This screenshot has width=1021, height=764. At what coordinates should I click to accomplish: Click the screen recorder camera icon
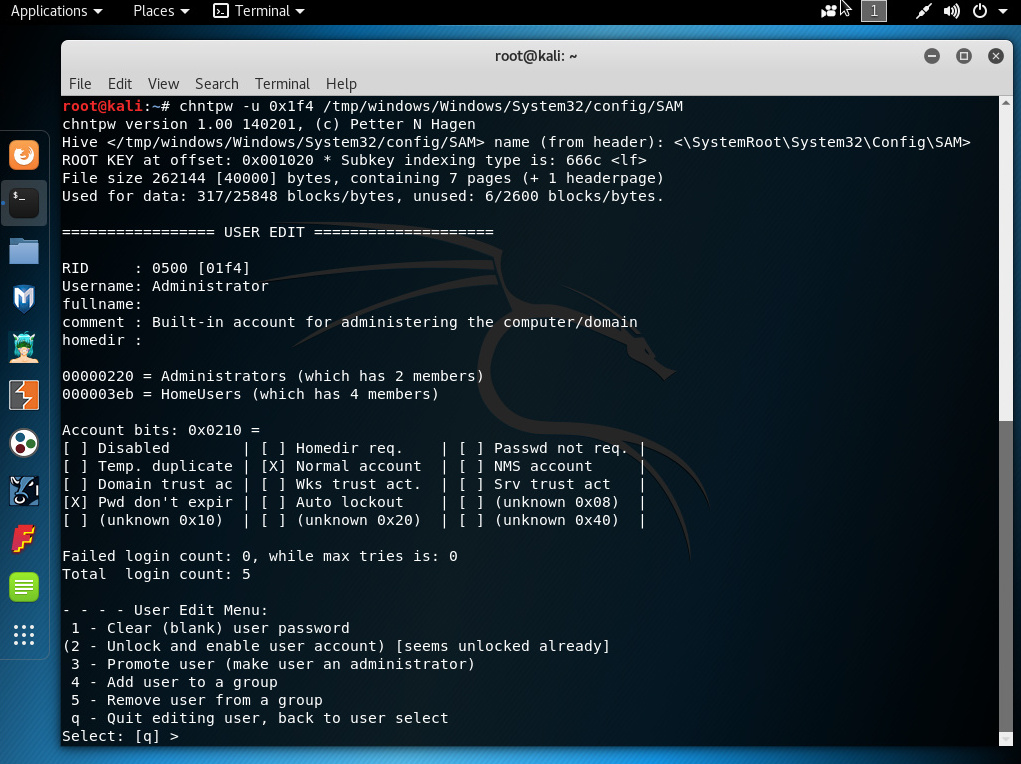[x=829, y=11]
